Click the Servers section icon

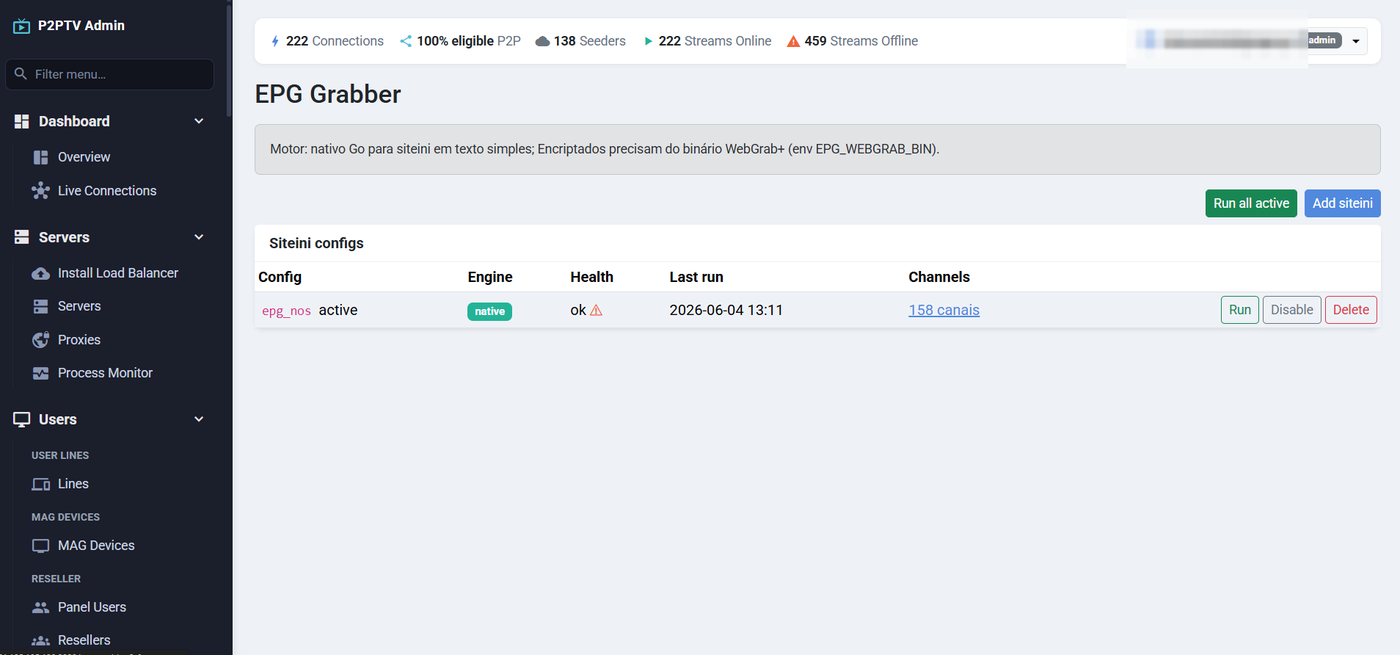pyautogui.click(x=21, y=237)
